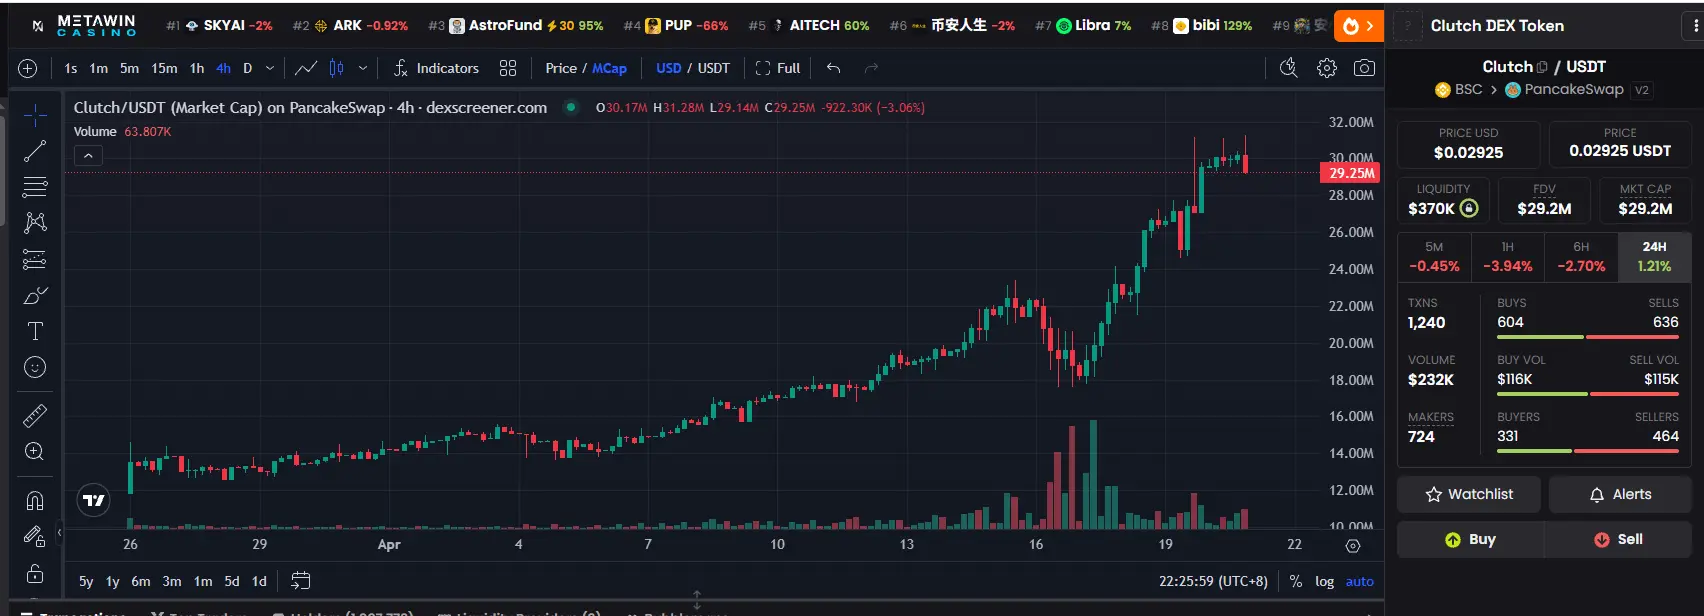The height and width of the screenshot is (616, 1704).
Task: Switch chart to Price mode
Action: [561, 68]
